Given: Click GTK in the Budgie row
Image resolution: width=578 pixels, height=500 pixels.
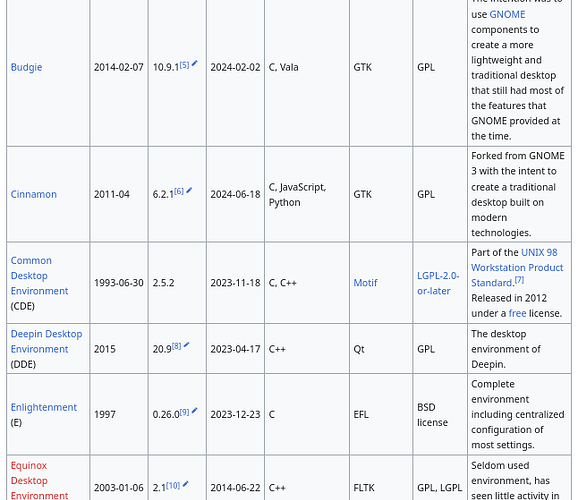Looking at the screenshot, I should [363, 67].
